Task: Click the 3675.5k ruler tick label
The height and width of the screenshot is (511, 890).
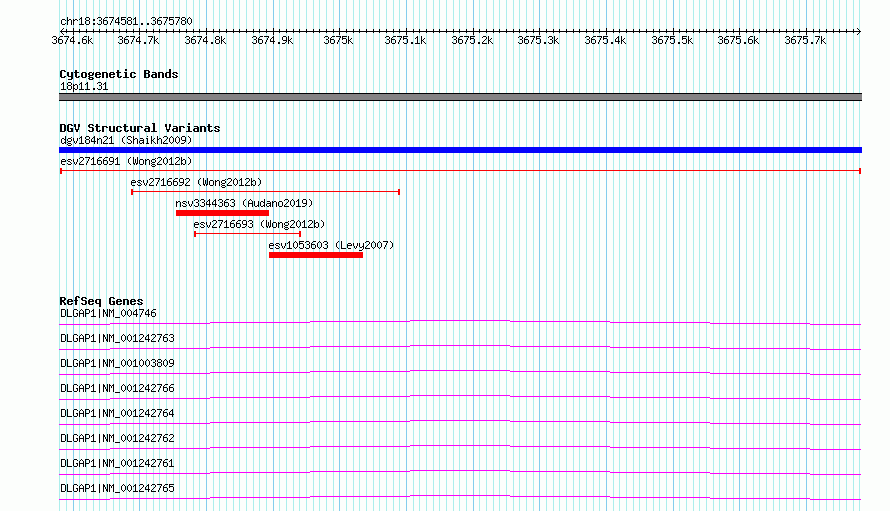Action: (x=672, y=40)
